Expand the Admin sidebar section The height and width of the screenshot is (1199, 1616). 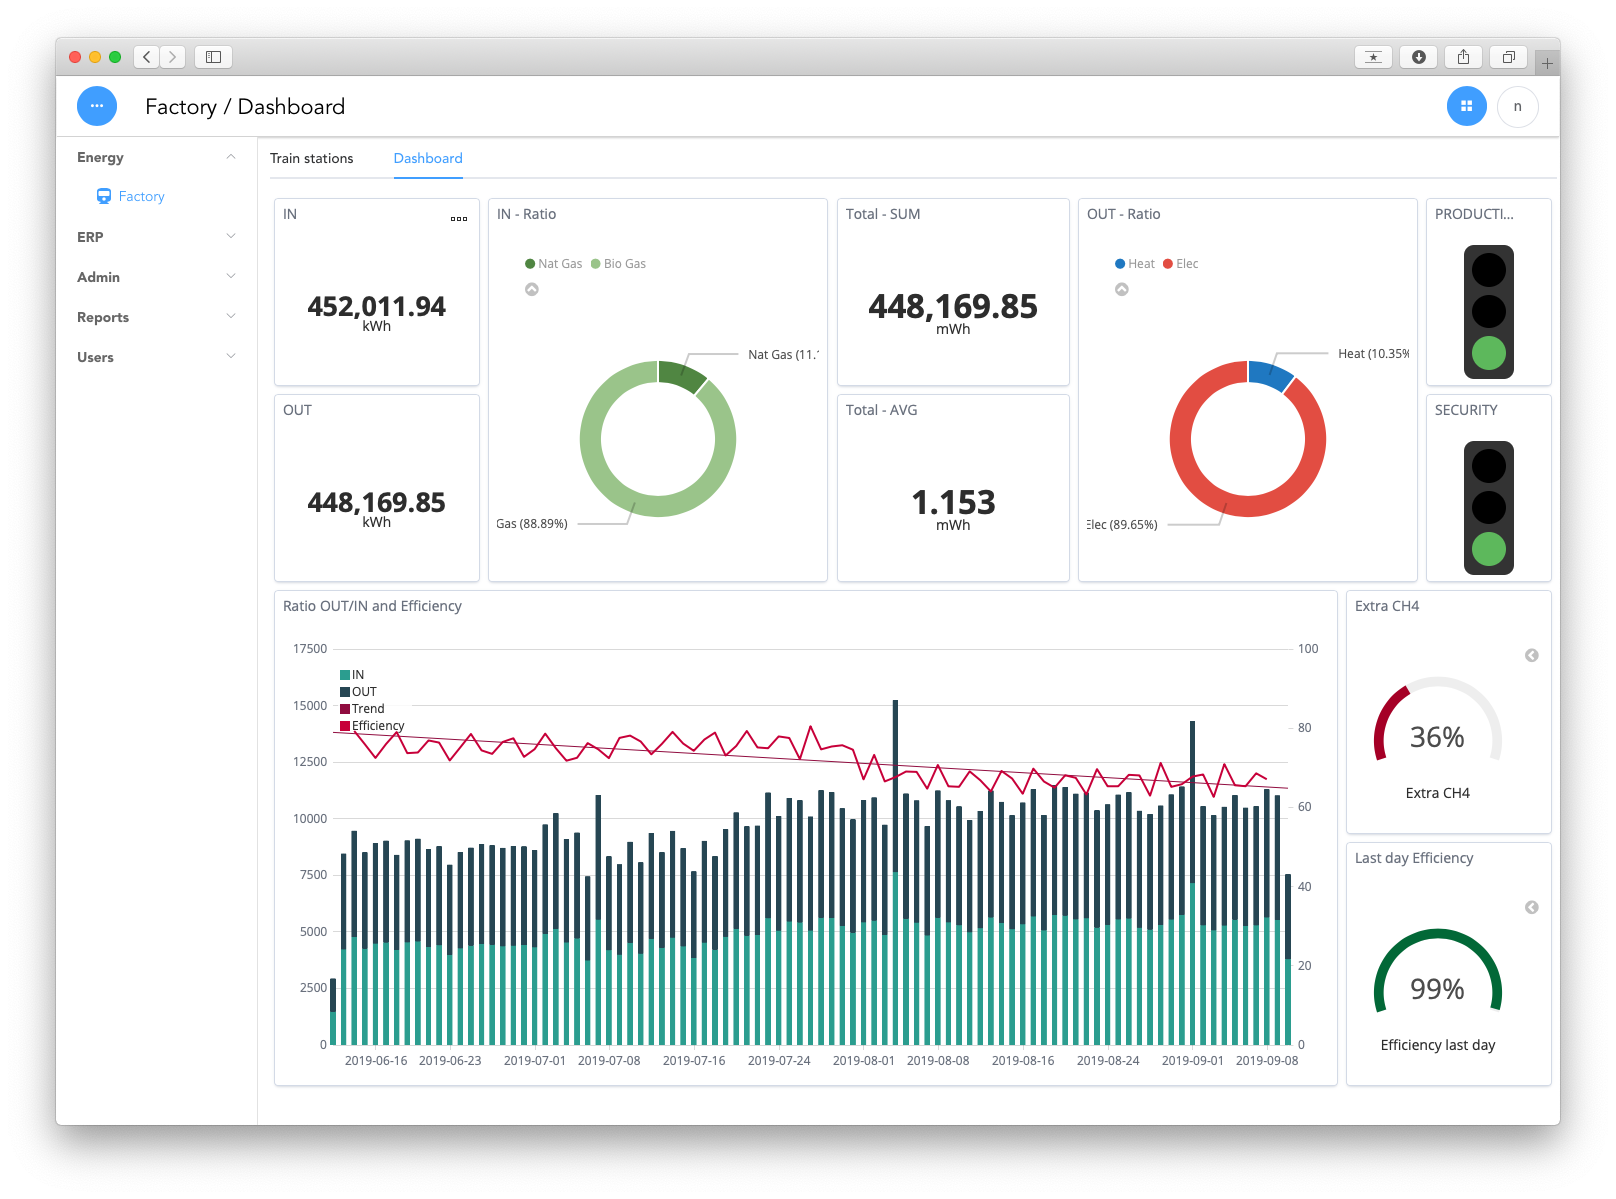(x=157, y=277)
